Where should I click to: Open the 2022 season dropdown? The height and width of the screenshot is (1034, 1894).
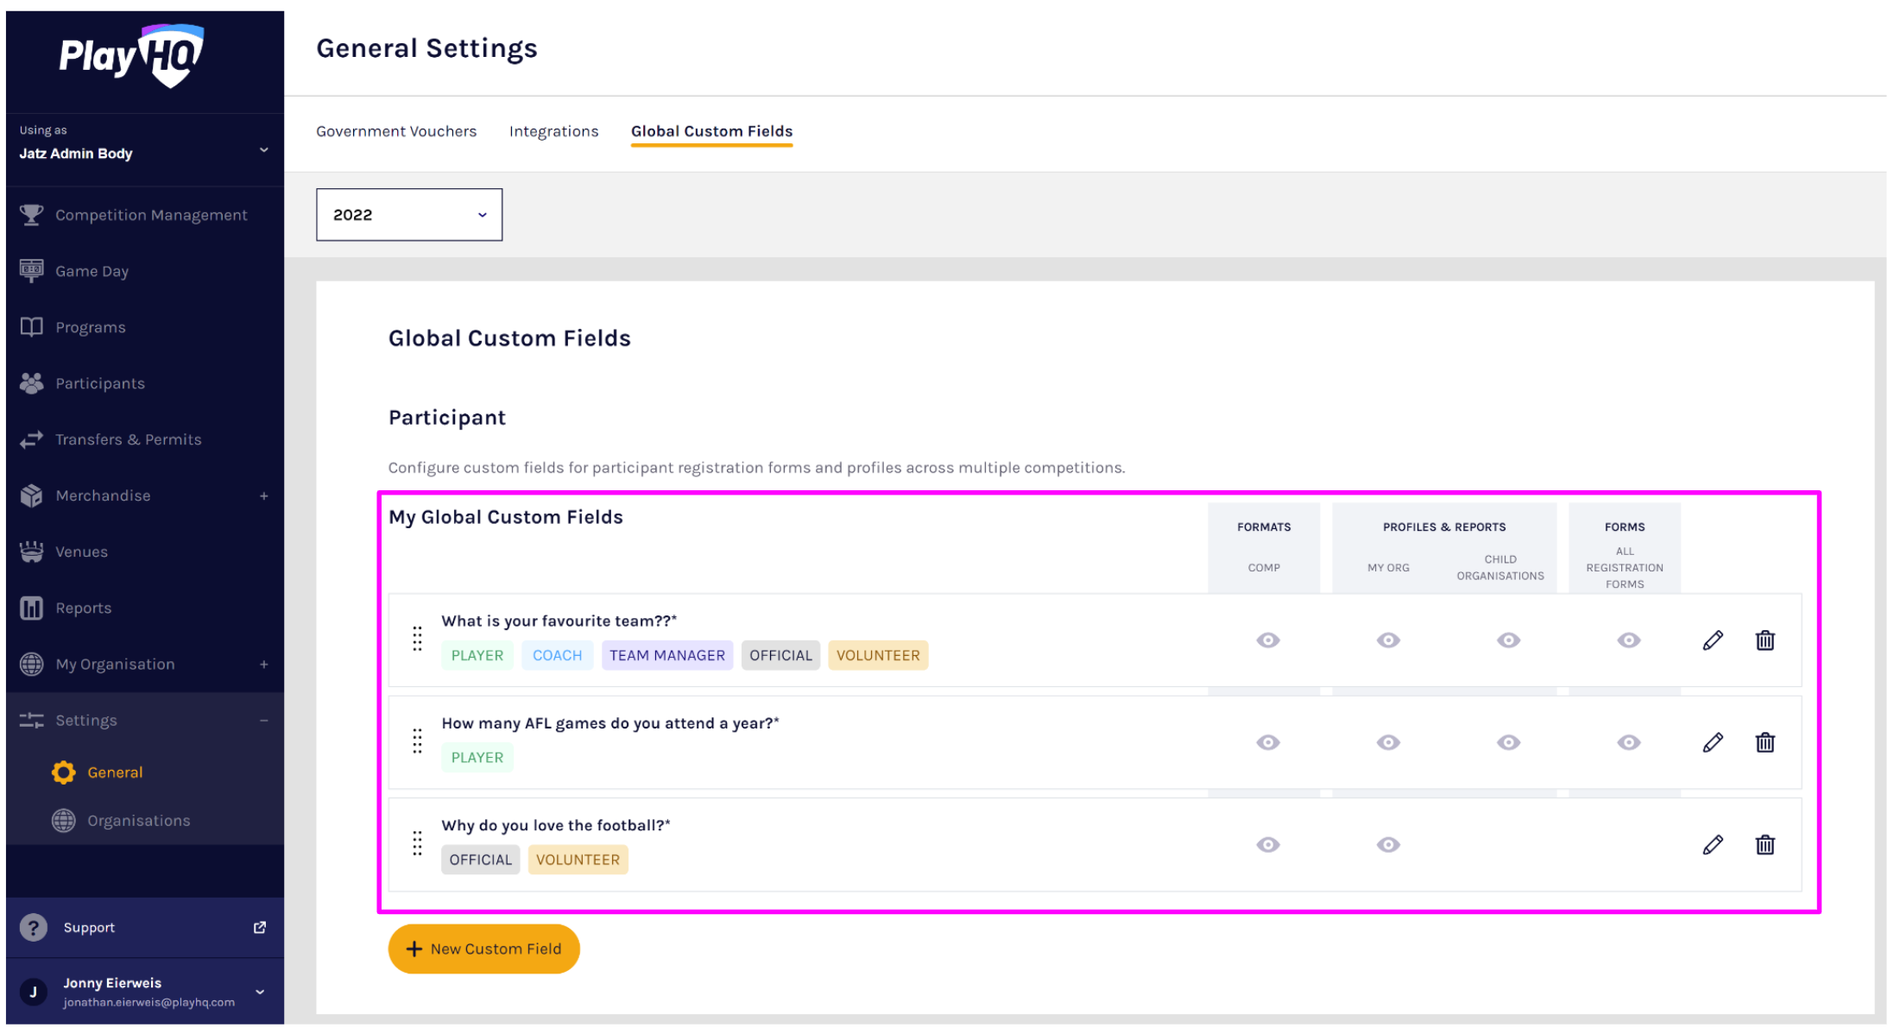click(409, 215)
